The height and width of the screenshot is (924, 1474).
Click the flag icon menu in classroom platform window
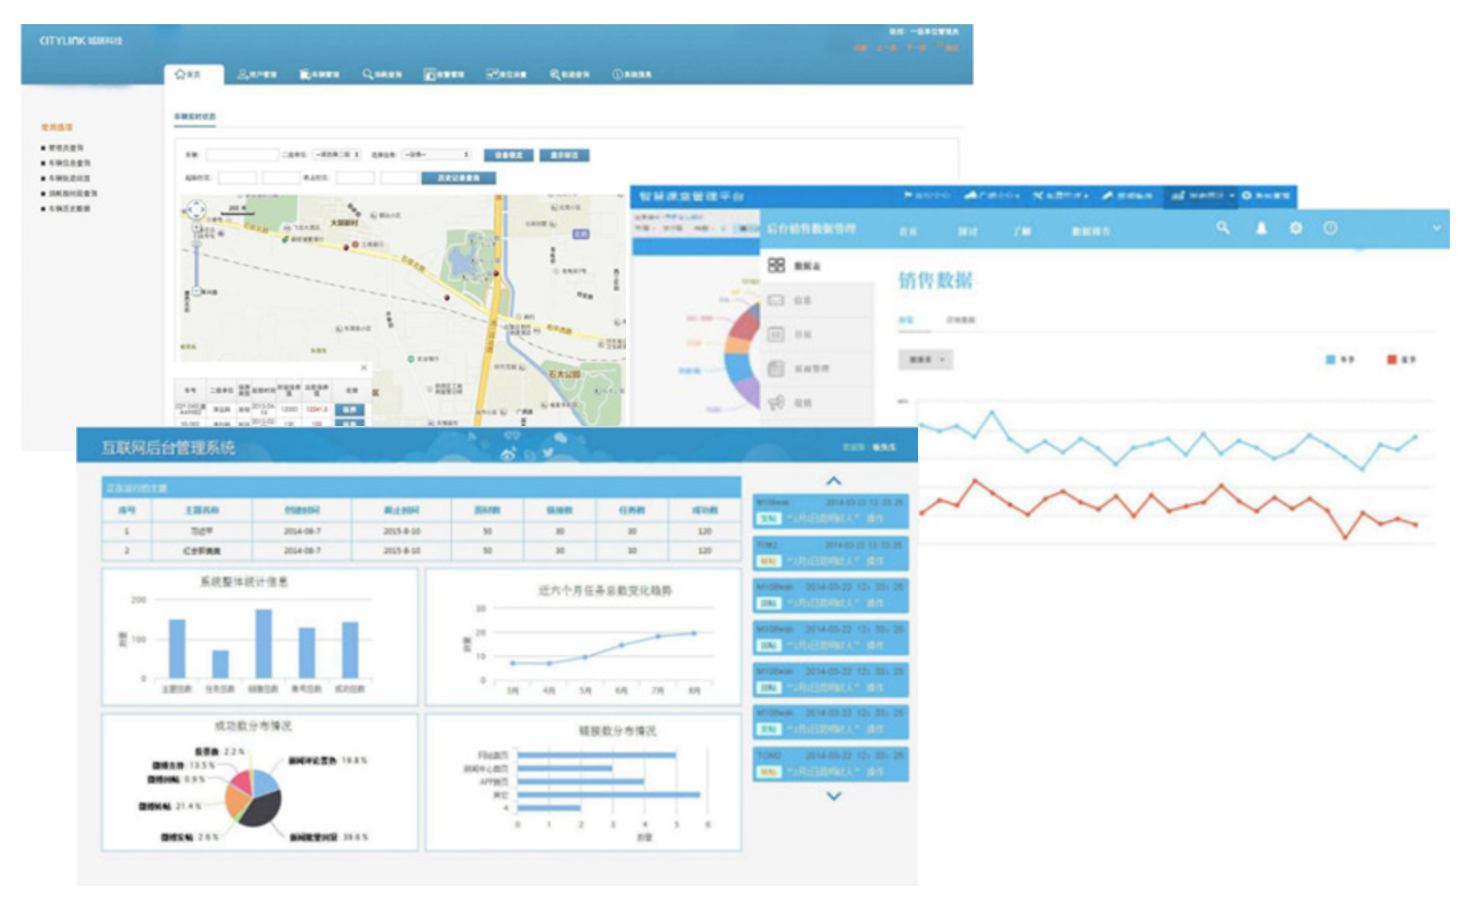pos(927,195)
